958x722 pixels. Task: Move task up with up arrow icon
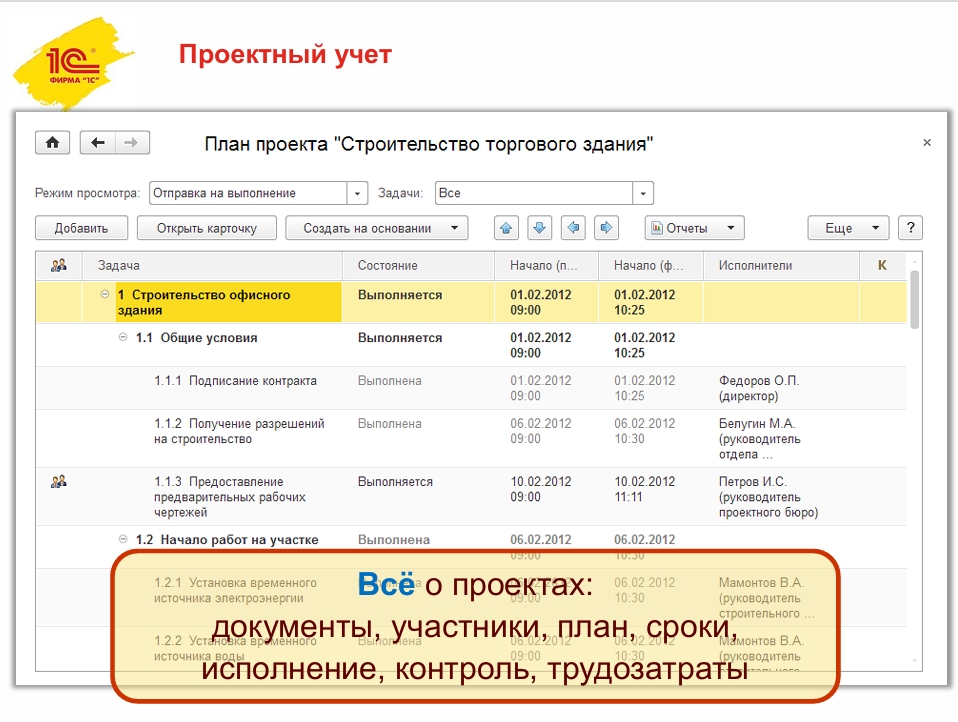(x=507, y=228)
